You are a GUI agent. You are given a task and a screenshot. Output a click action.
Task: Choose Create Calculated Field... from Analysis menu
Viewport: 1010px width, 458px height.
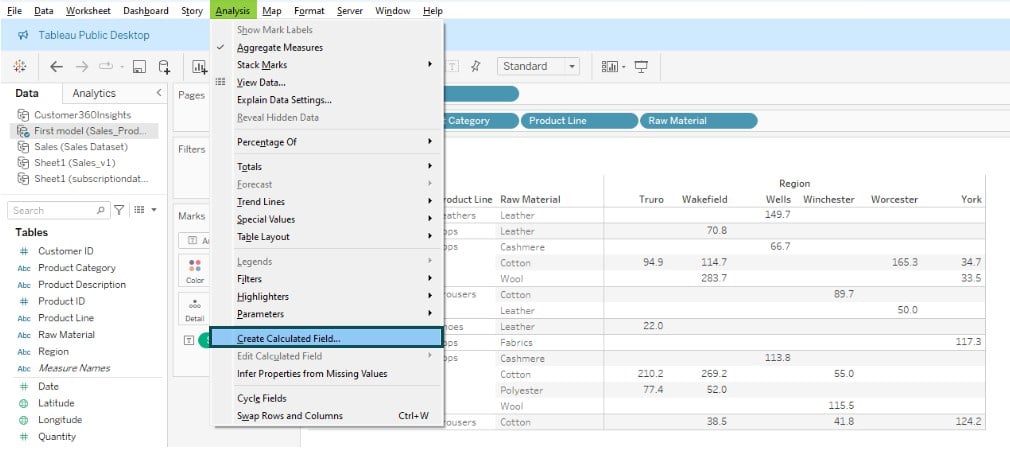(x=327, y=338)
